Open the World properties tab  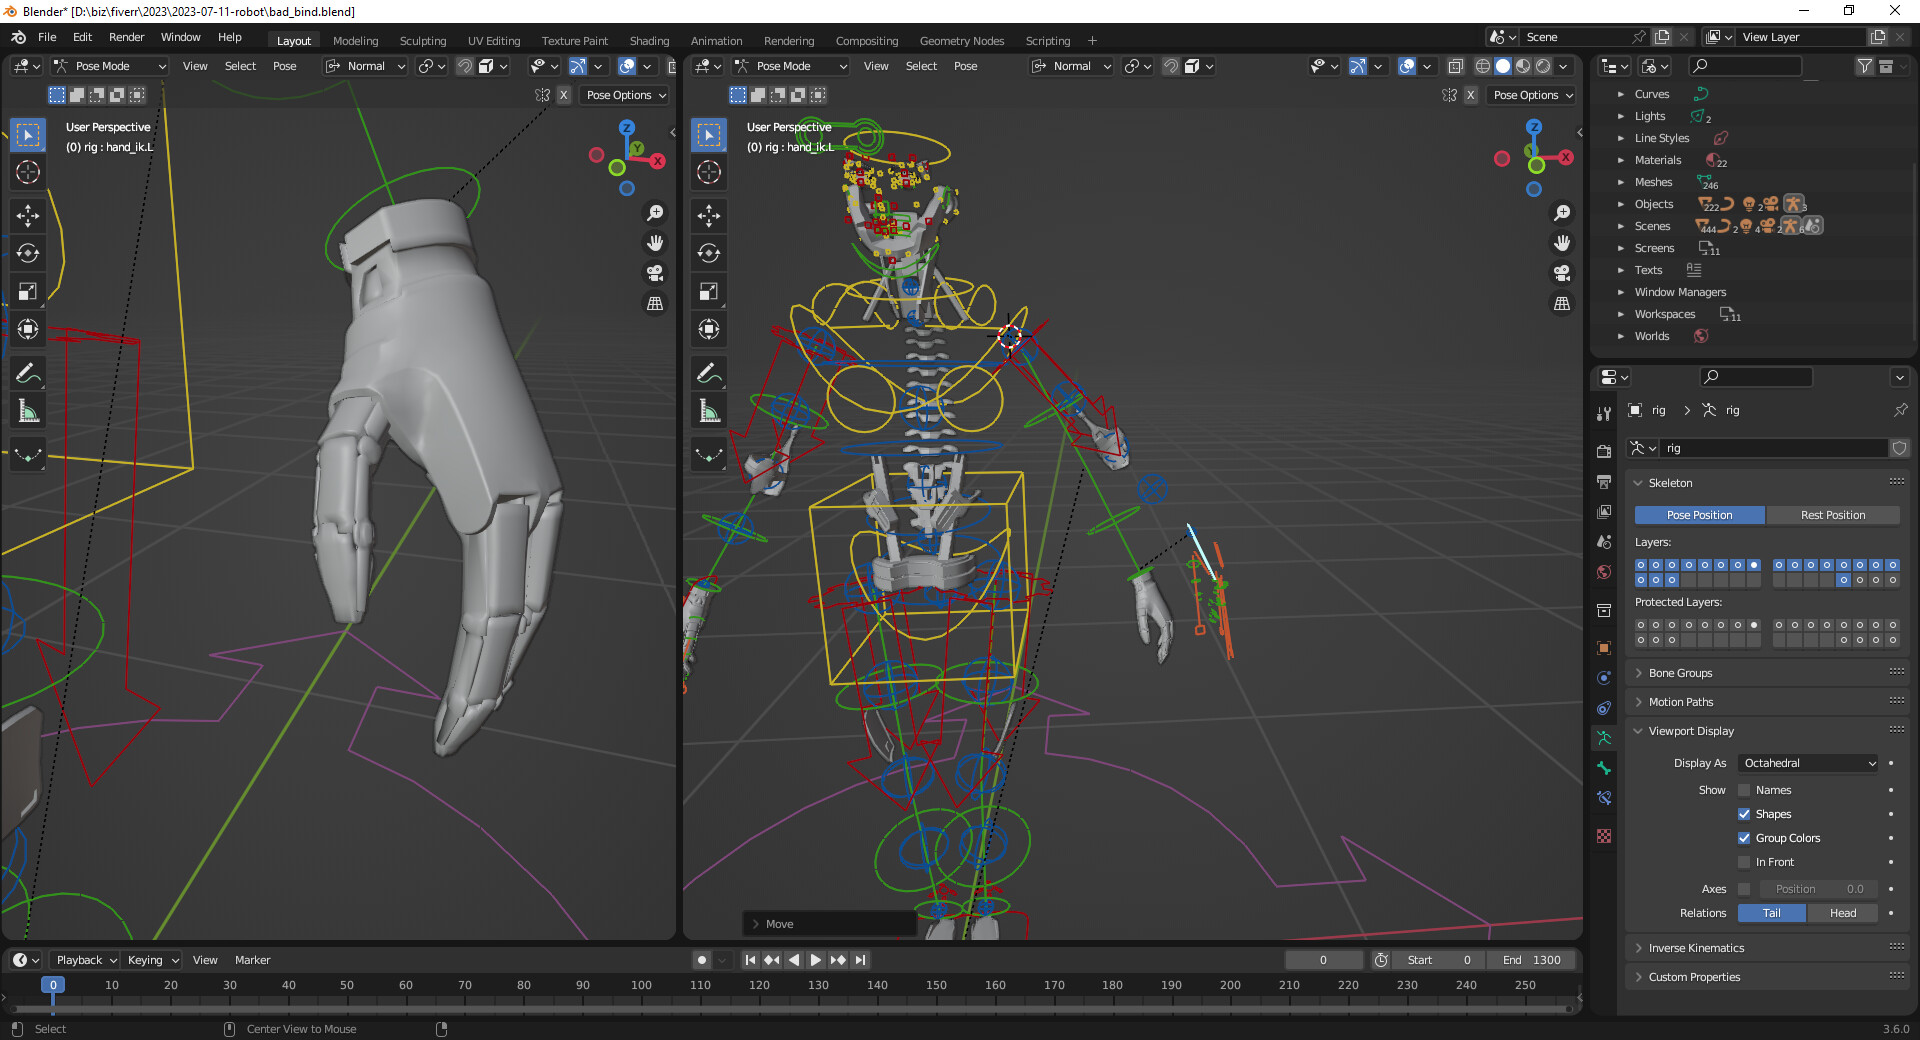[x=1604, y=572]
